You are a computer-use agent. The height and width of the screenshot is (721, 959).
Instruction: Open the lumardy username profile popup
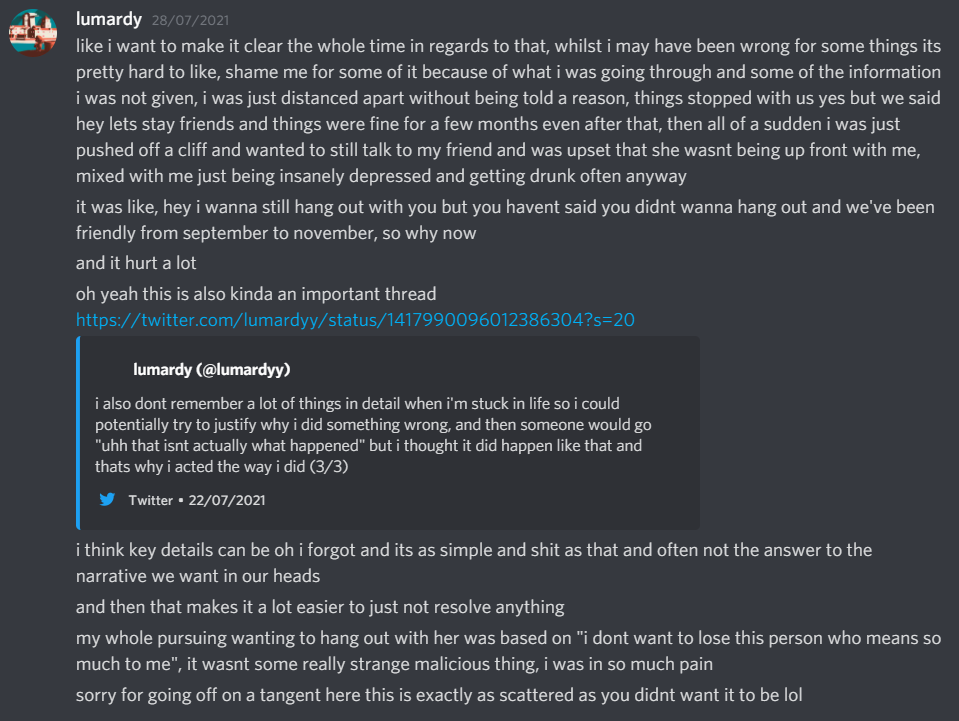click(109, 18)
